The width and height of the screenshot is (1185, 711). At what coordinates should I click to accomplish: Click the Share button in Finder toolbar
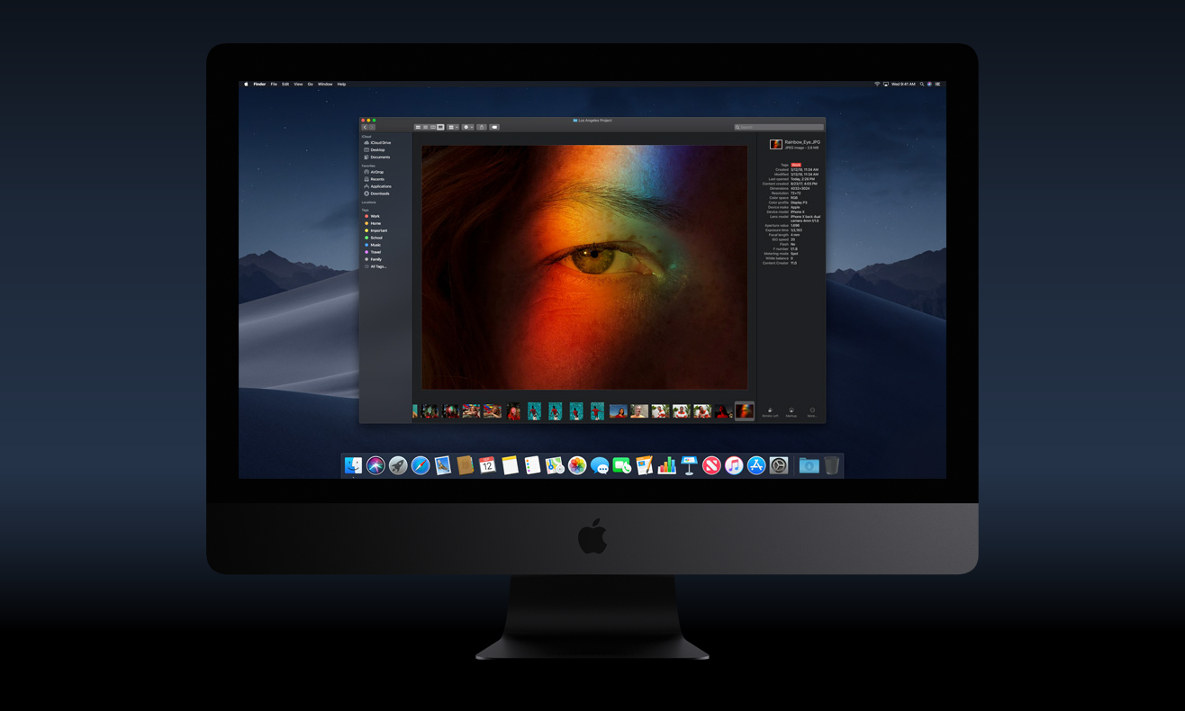(x=481, y=127)
